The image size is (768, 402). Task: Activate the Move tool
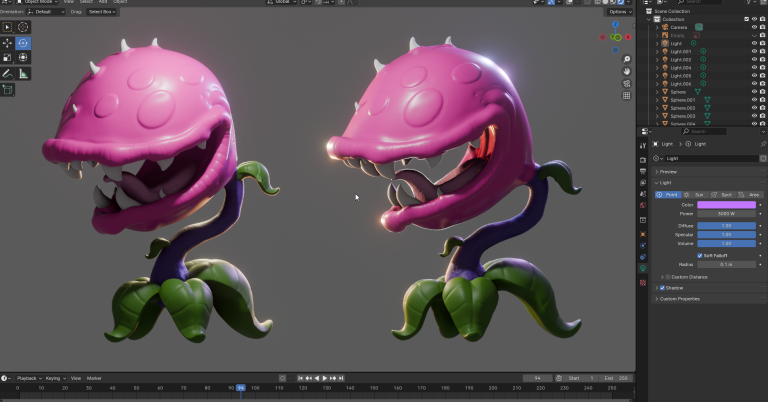[x=7, y=43]
